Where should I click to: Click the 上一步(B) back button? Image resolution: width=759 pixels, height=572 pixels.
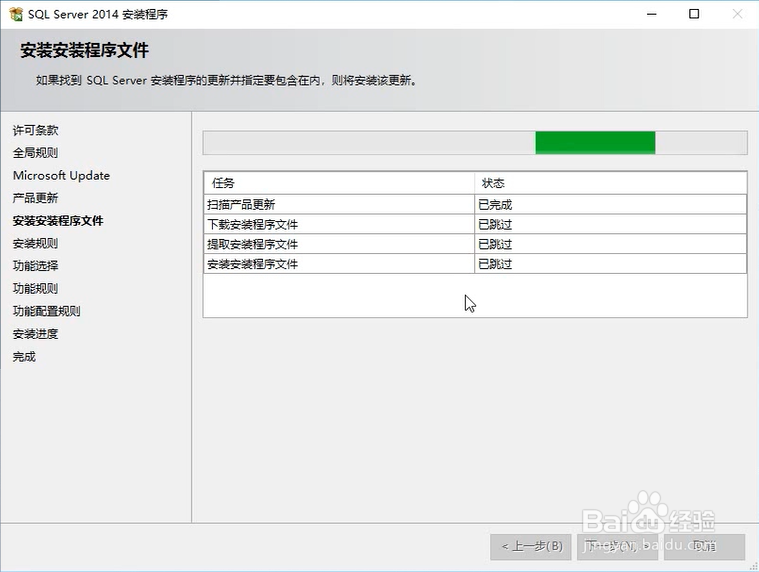coord(531,547)
